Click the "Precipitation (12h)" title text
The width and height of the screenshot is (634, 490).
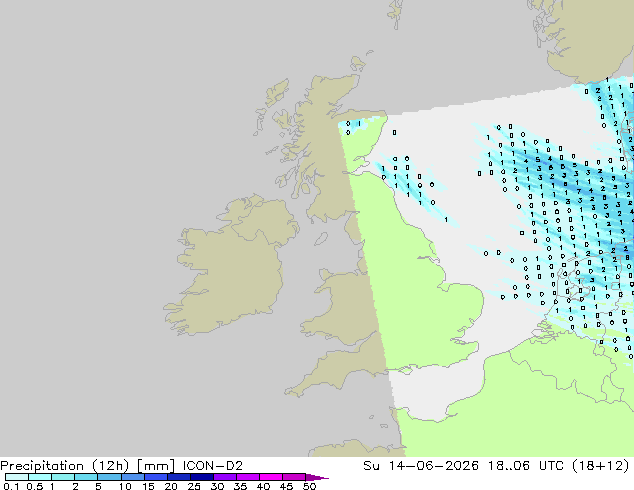tap(64, 466)
